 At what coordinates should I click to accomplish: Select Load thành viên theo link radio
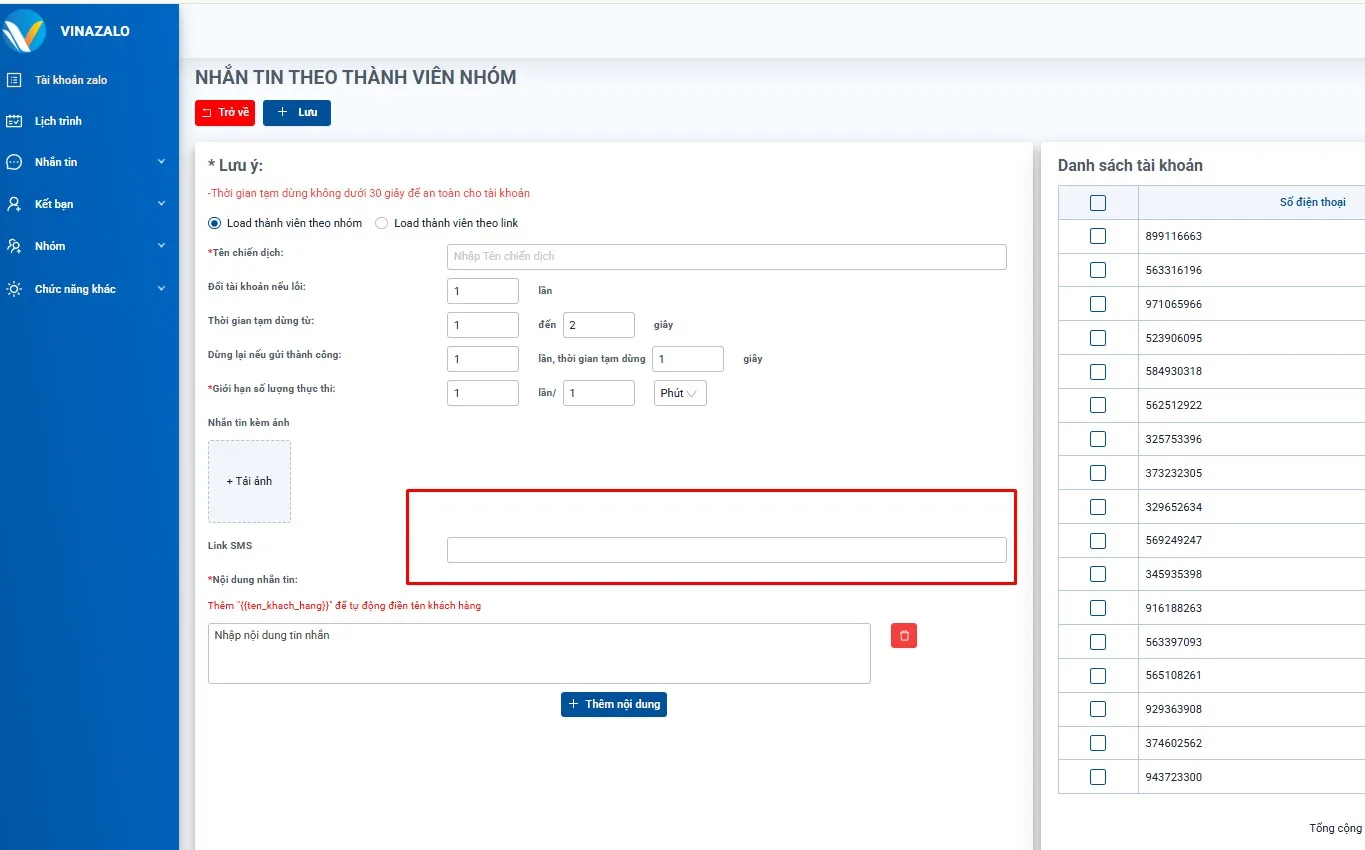coord(381,223)
